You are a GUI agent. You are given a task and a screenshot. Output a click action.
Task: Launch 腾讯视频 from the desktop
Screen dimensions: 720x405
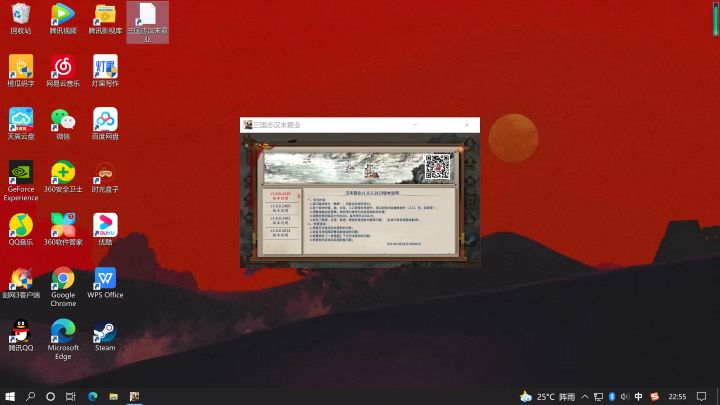pos(63,19)
